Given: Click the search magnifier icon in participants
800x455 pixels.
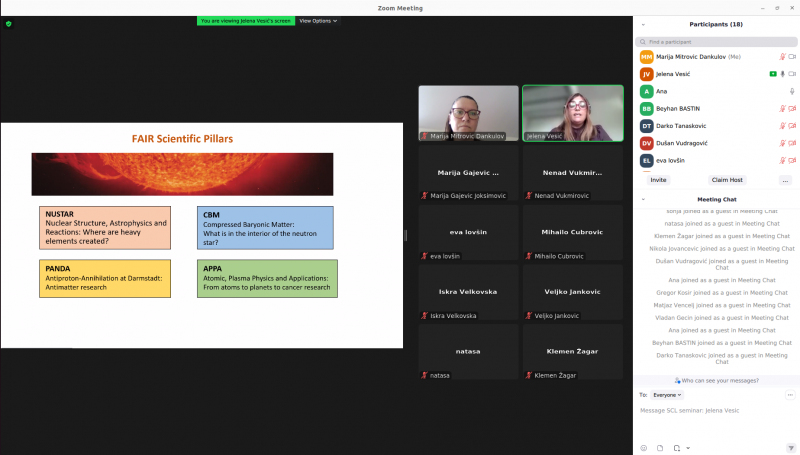Looking at the screenshot, I should [643, 42].
